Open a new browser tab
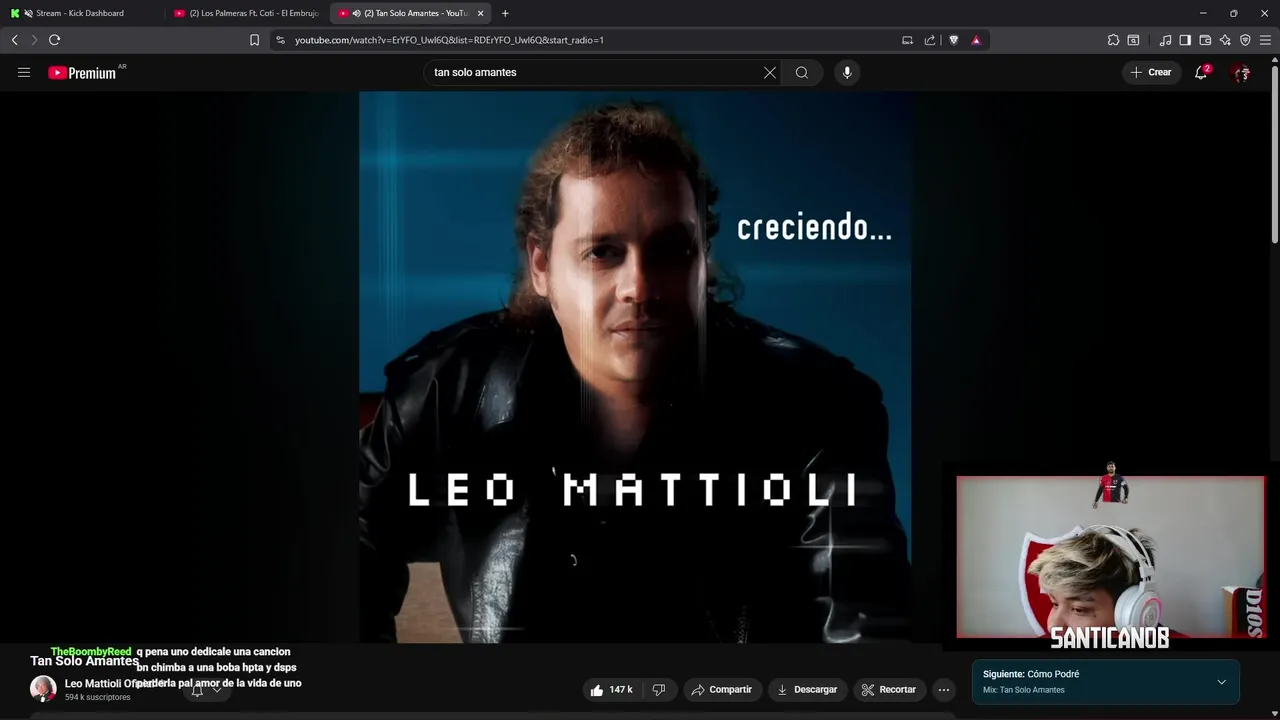The image size is (1280, 720). click(x=505, y=13)
